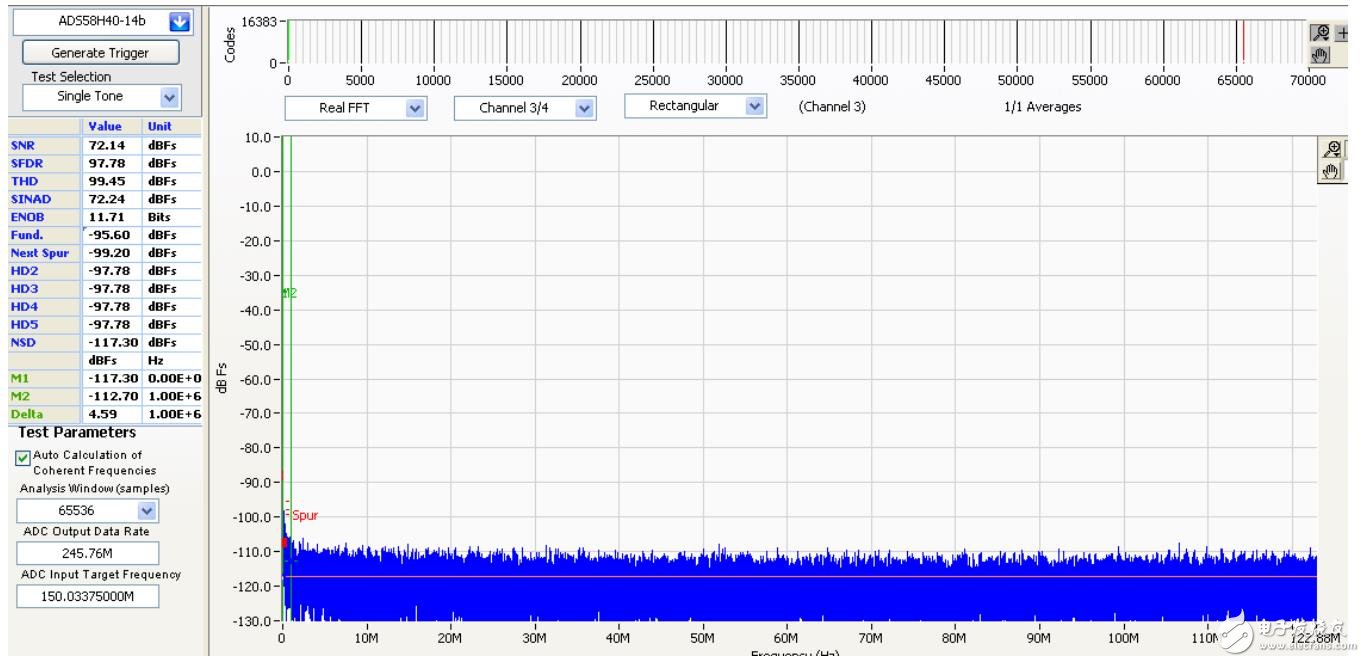Screen dimensions: 1365x662
Task: Click the crosshair cursor tool on Codes graph
Action: click(x=1344, y=33)
